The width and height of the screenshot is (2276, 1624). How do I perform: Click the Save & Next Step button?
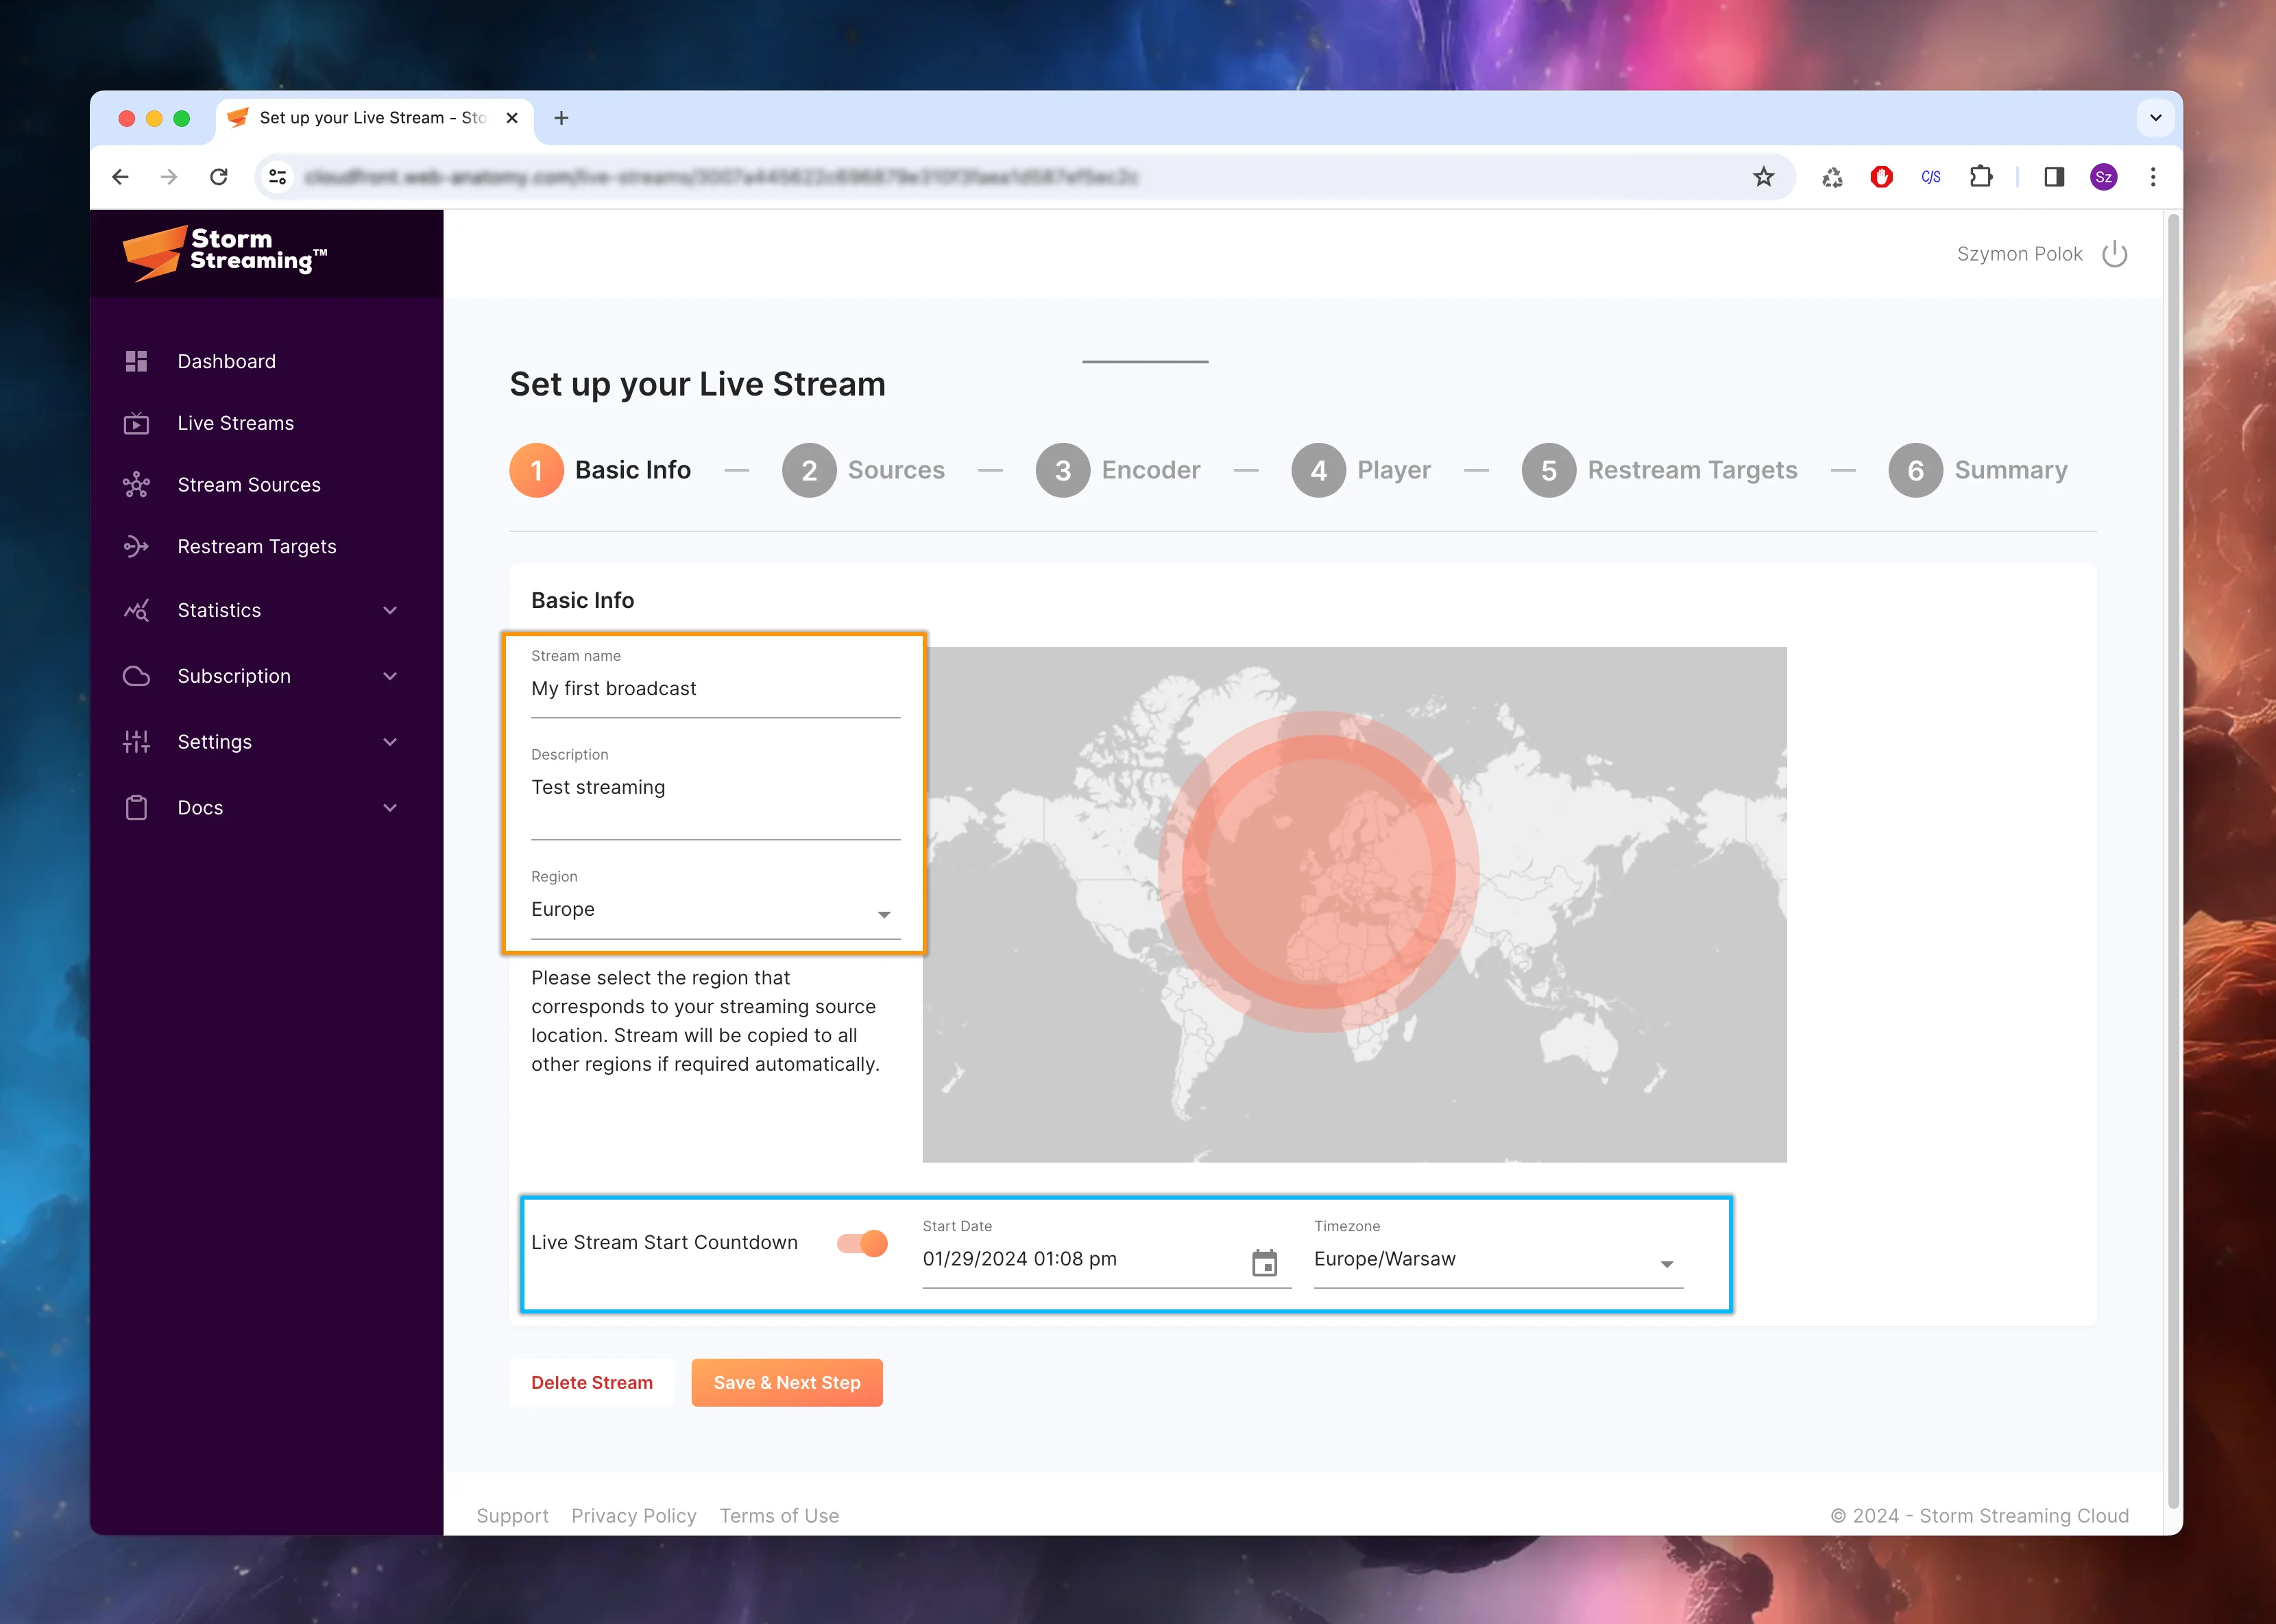(x=786, y=1382)
